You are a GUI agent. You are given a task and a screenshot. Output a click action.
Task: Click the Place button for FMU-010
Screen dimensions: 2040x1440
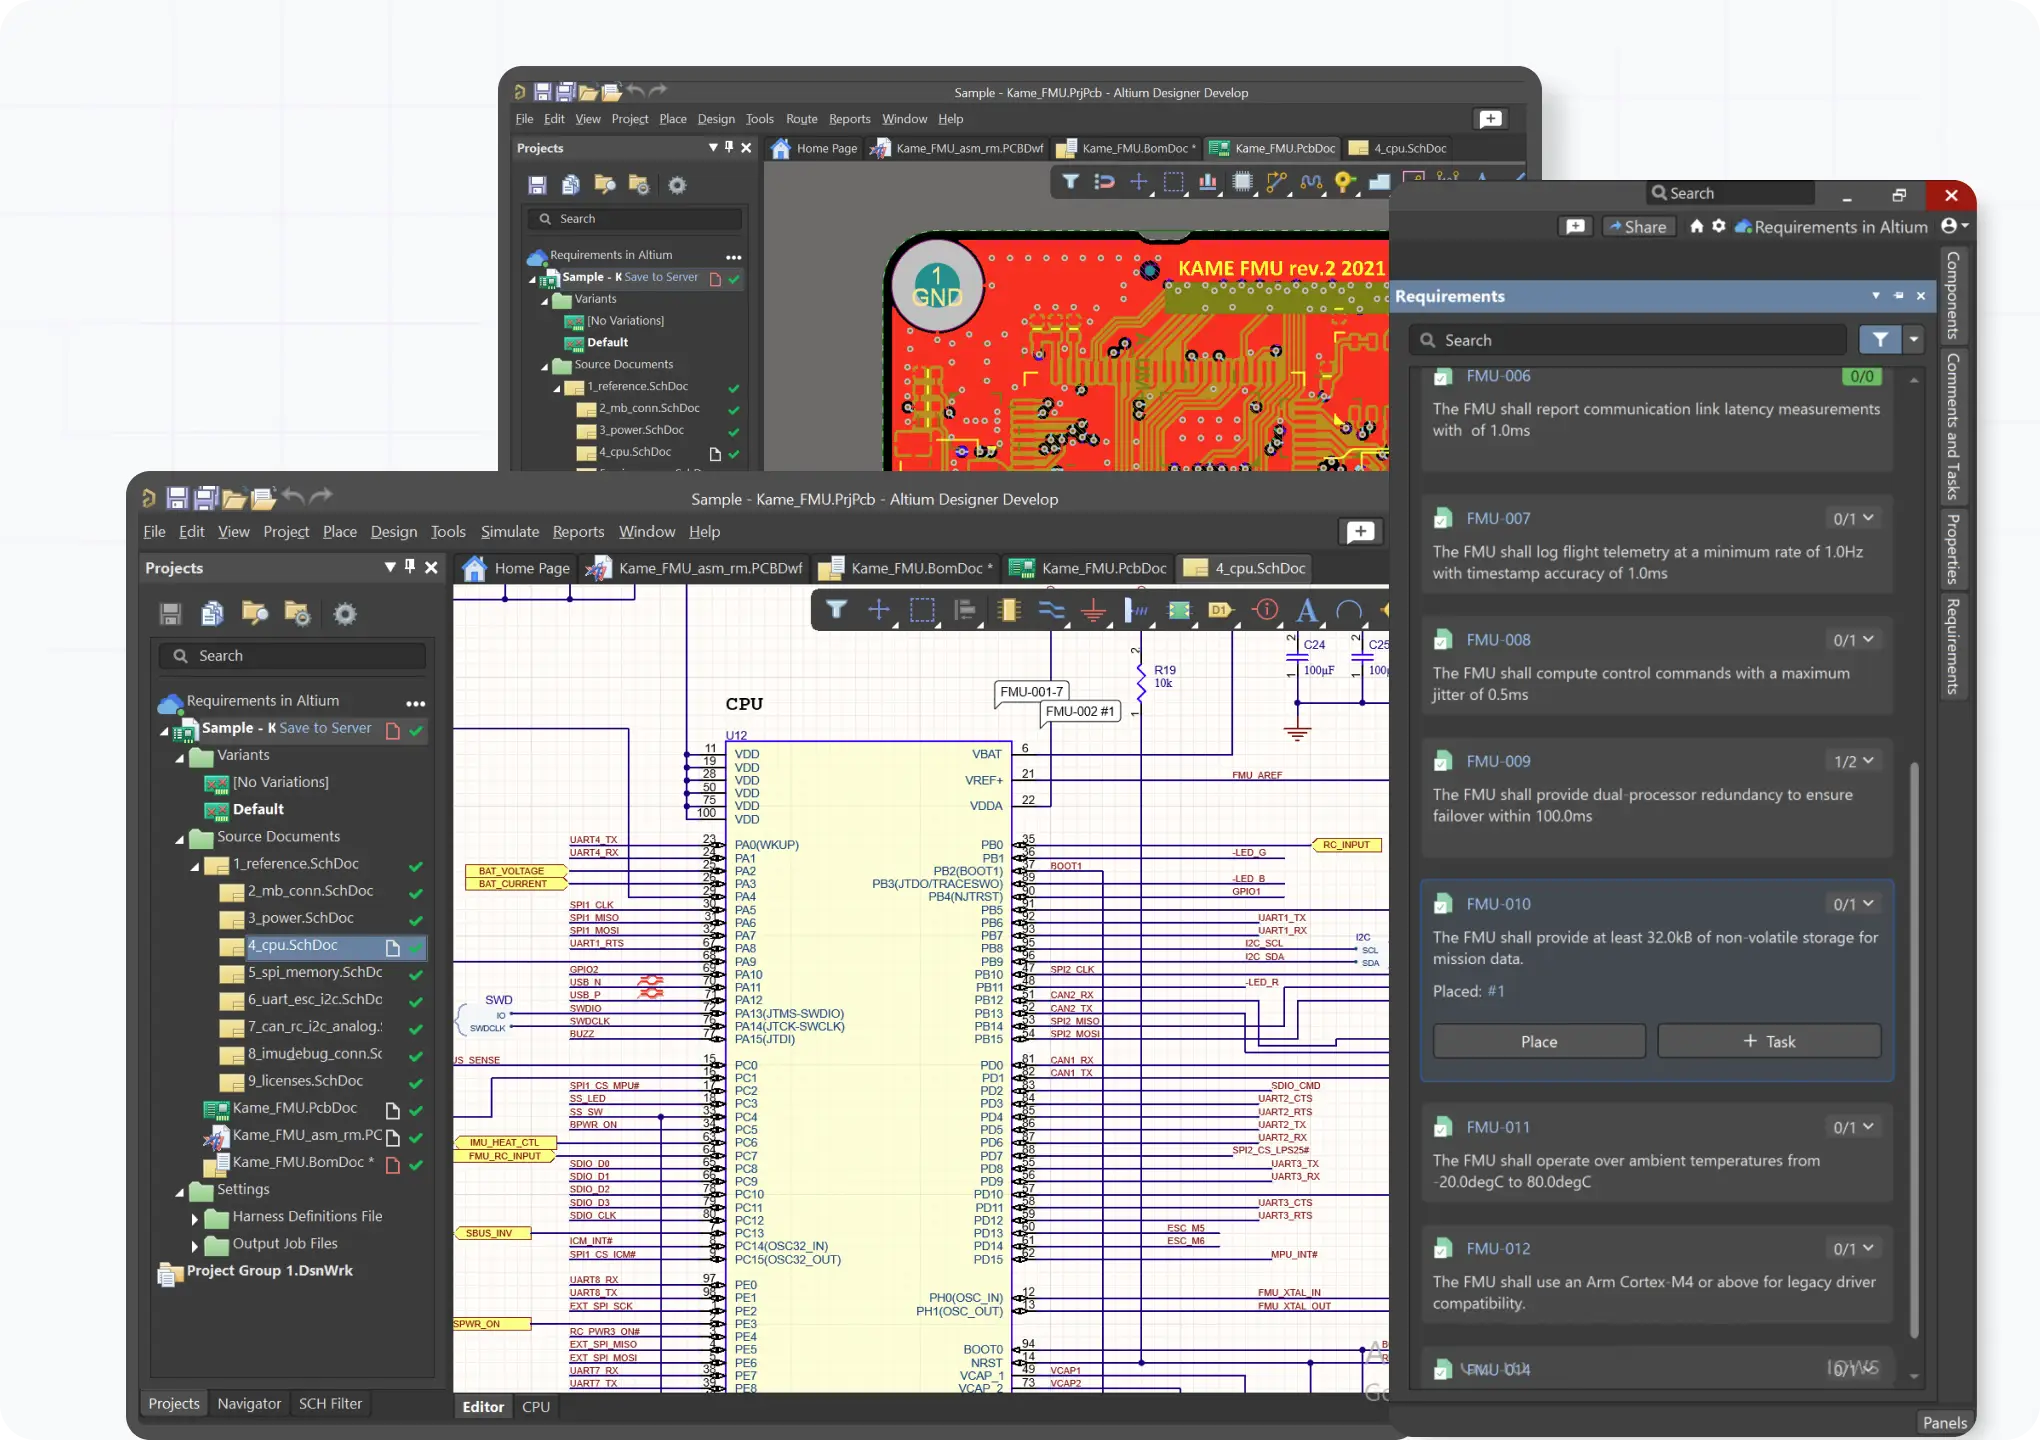point(1539,1041)
